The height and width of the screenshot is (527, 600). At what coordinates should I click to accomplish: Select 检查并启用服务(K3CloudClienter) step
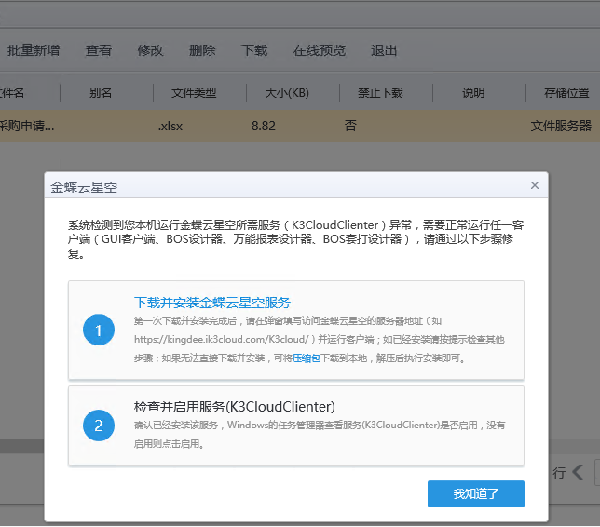233,407
